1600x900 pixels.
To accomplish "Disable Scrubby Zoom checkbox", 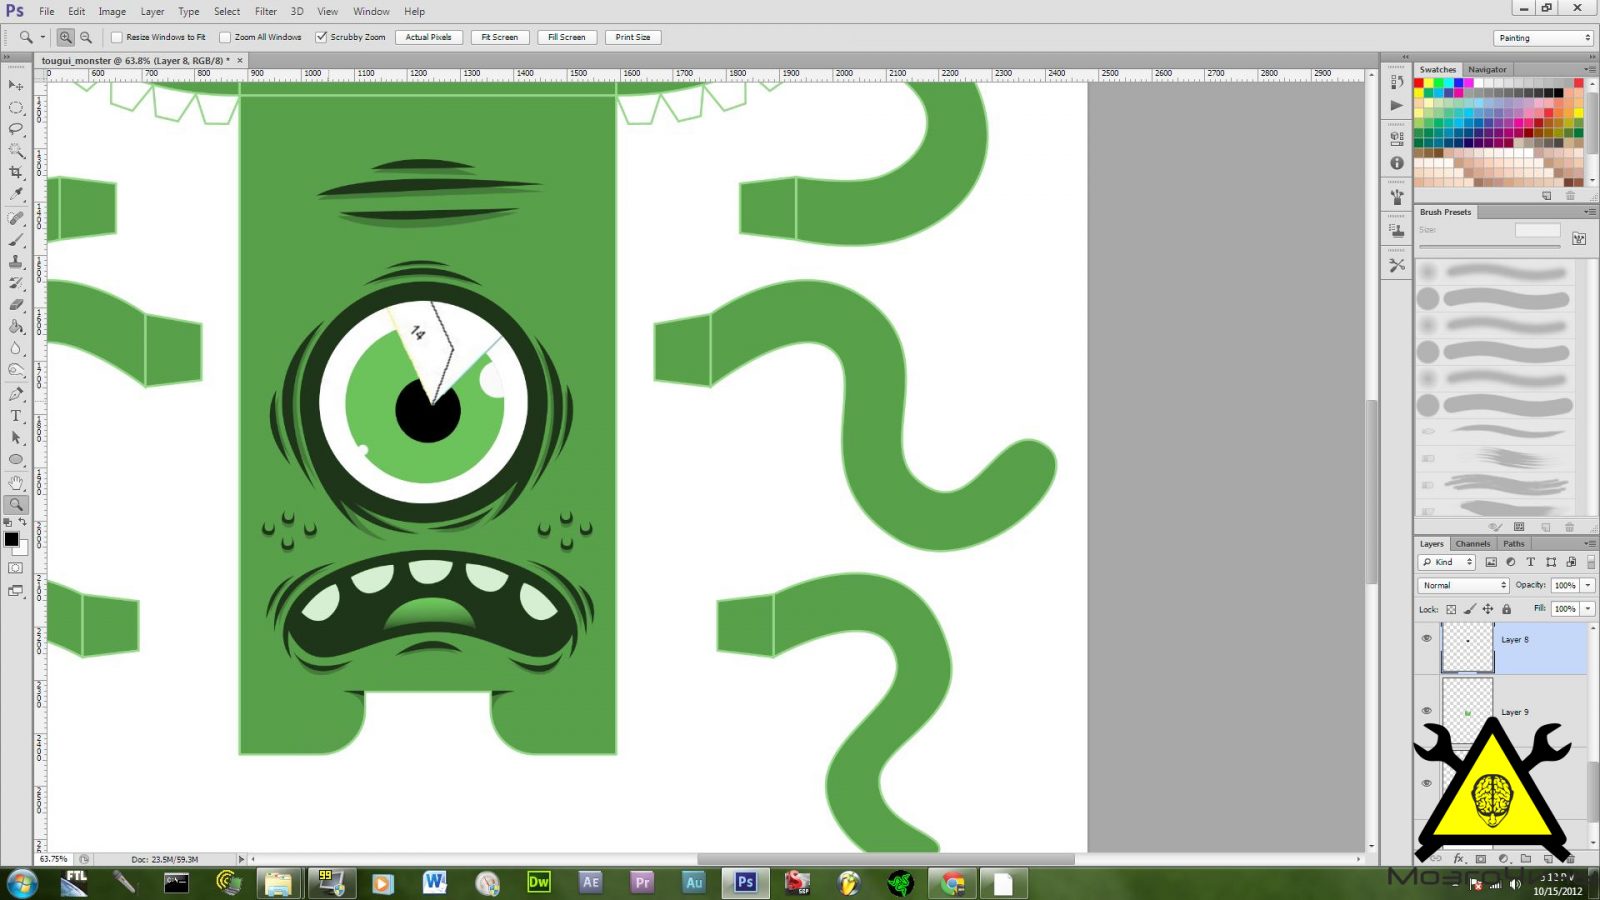I will coord(321,37).
